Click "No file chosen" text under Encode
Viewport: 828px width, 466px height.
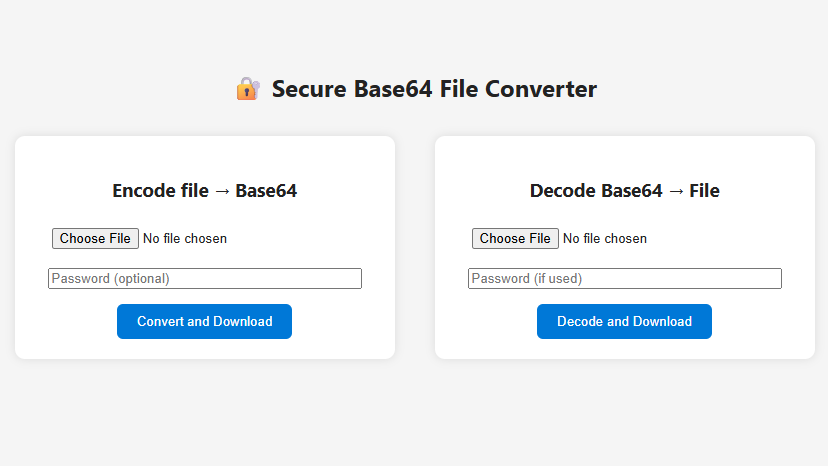click(185, 239)
